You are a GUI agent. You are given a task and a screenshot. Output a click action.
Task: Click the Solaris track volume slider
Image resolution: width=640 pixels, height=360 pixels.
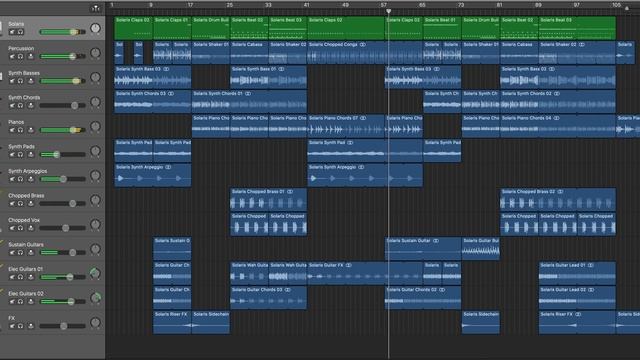coord(62,32)
